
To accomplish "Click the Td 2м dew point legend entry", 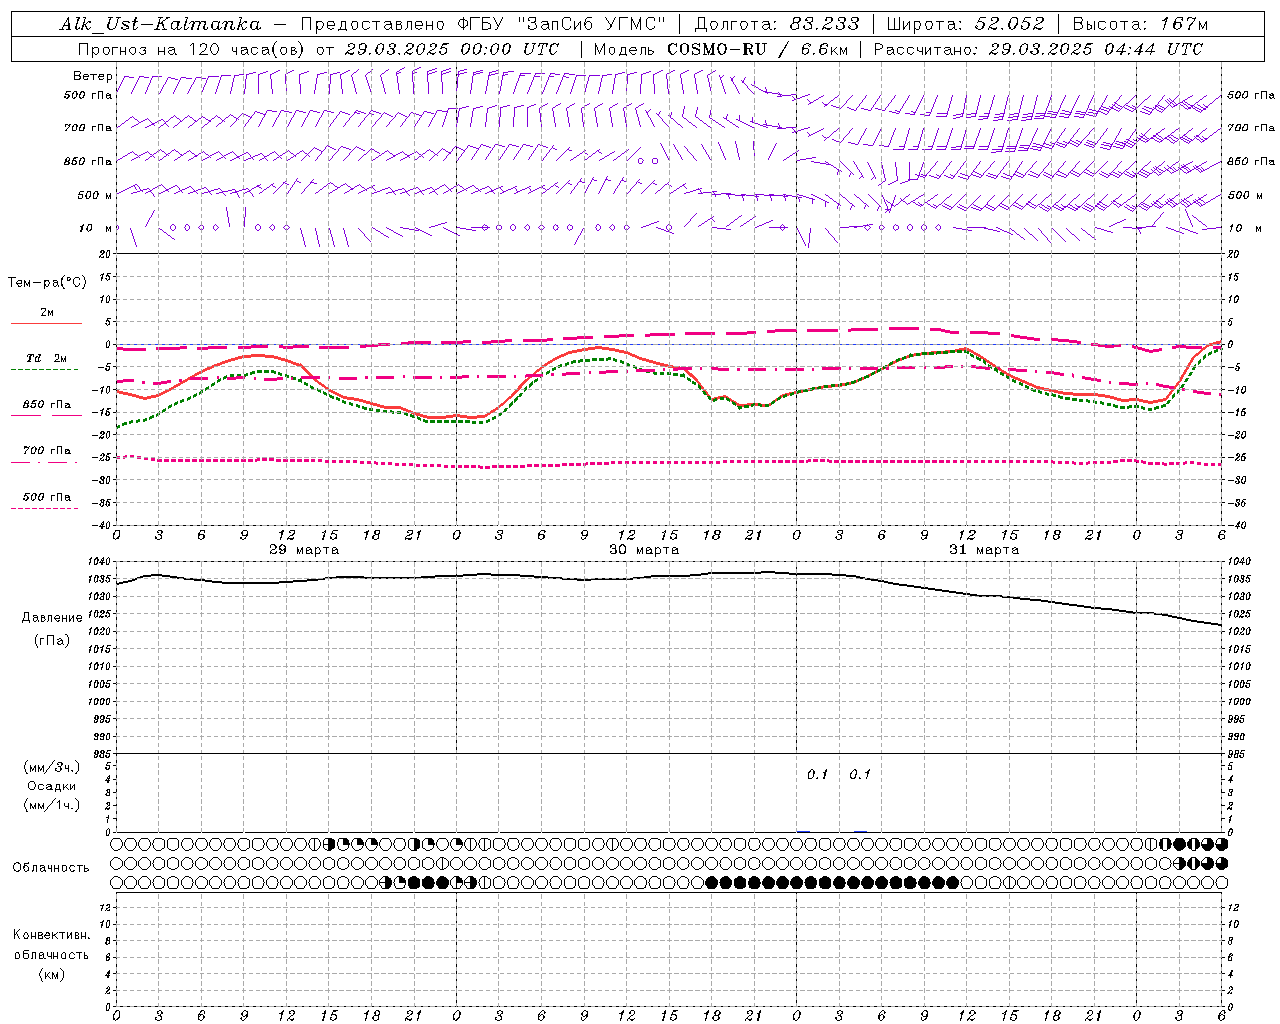I will [x=47, y=358].
